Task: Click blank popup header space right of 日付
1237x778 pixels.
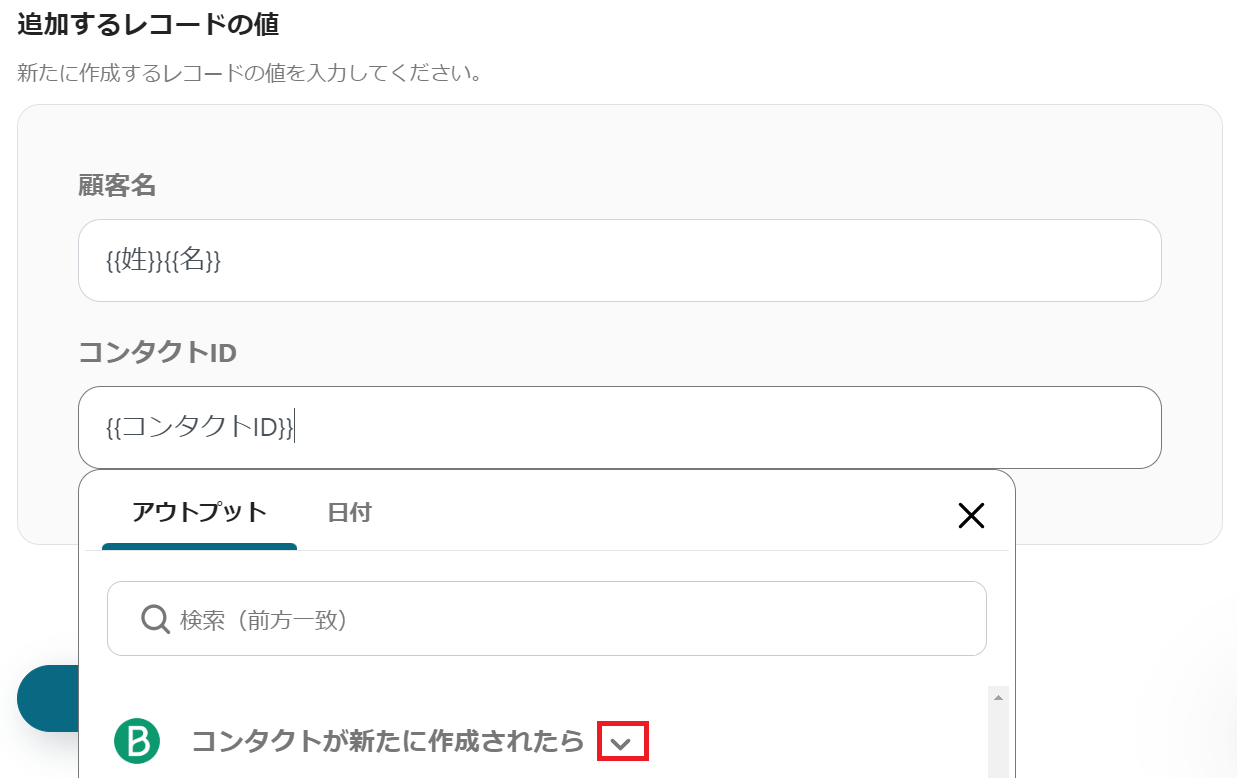Action: tap(650, 513)
